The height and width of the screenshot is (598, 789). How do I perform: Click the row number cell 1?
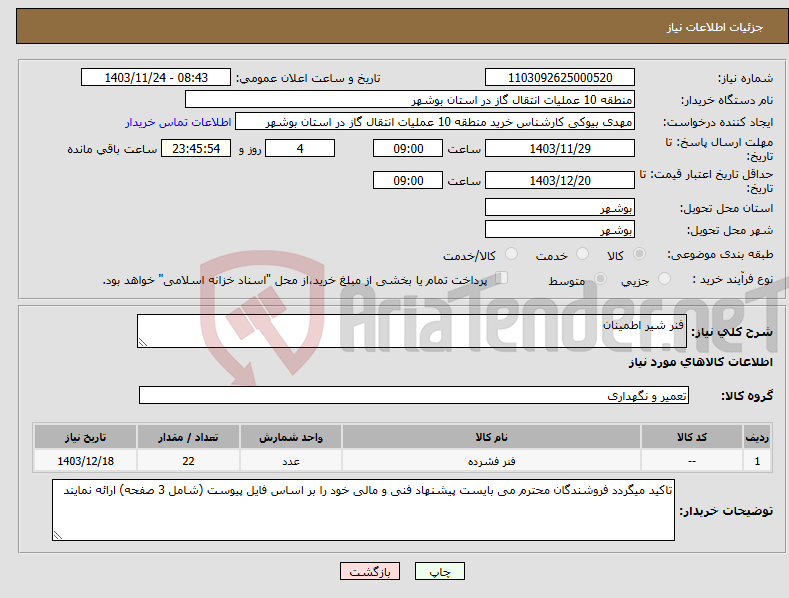coord(757,461)
